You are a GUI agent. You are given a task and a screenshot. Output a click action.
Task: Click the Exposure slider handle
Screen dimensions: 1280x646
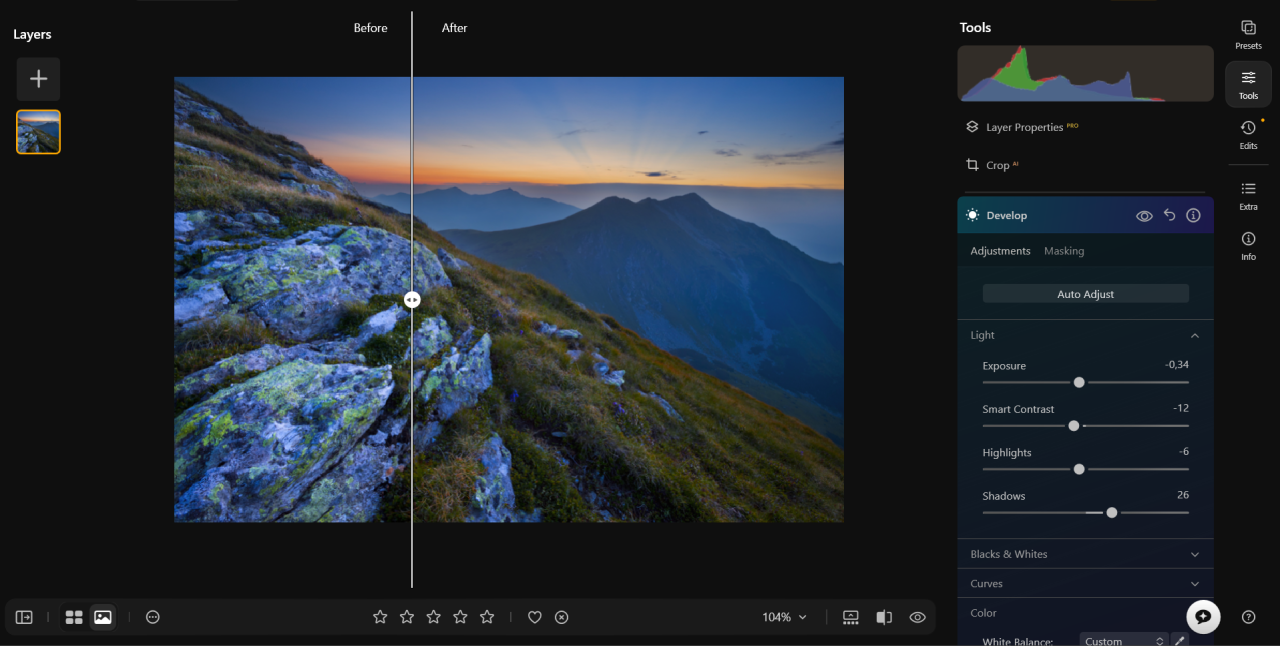tap(1079, 382)
